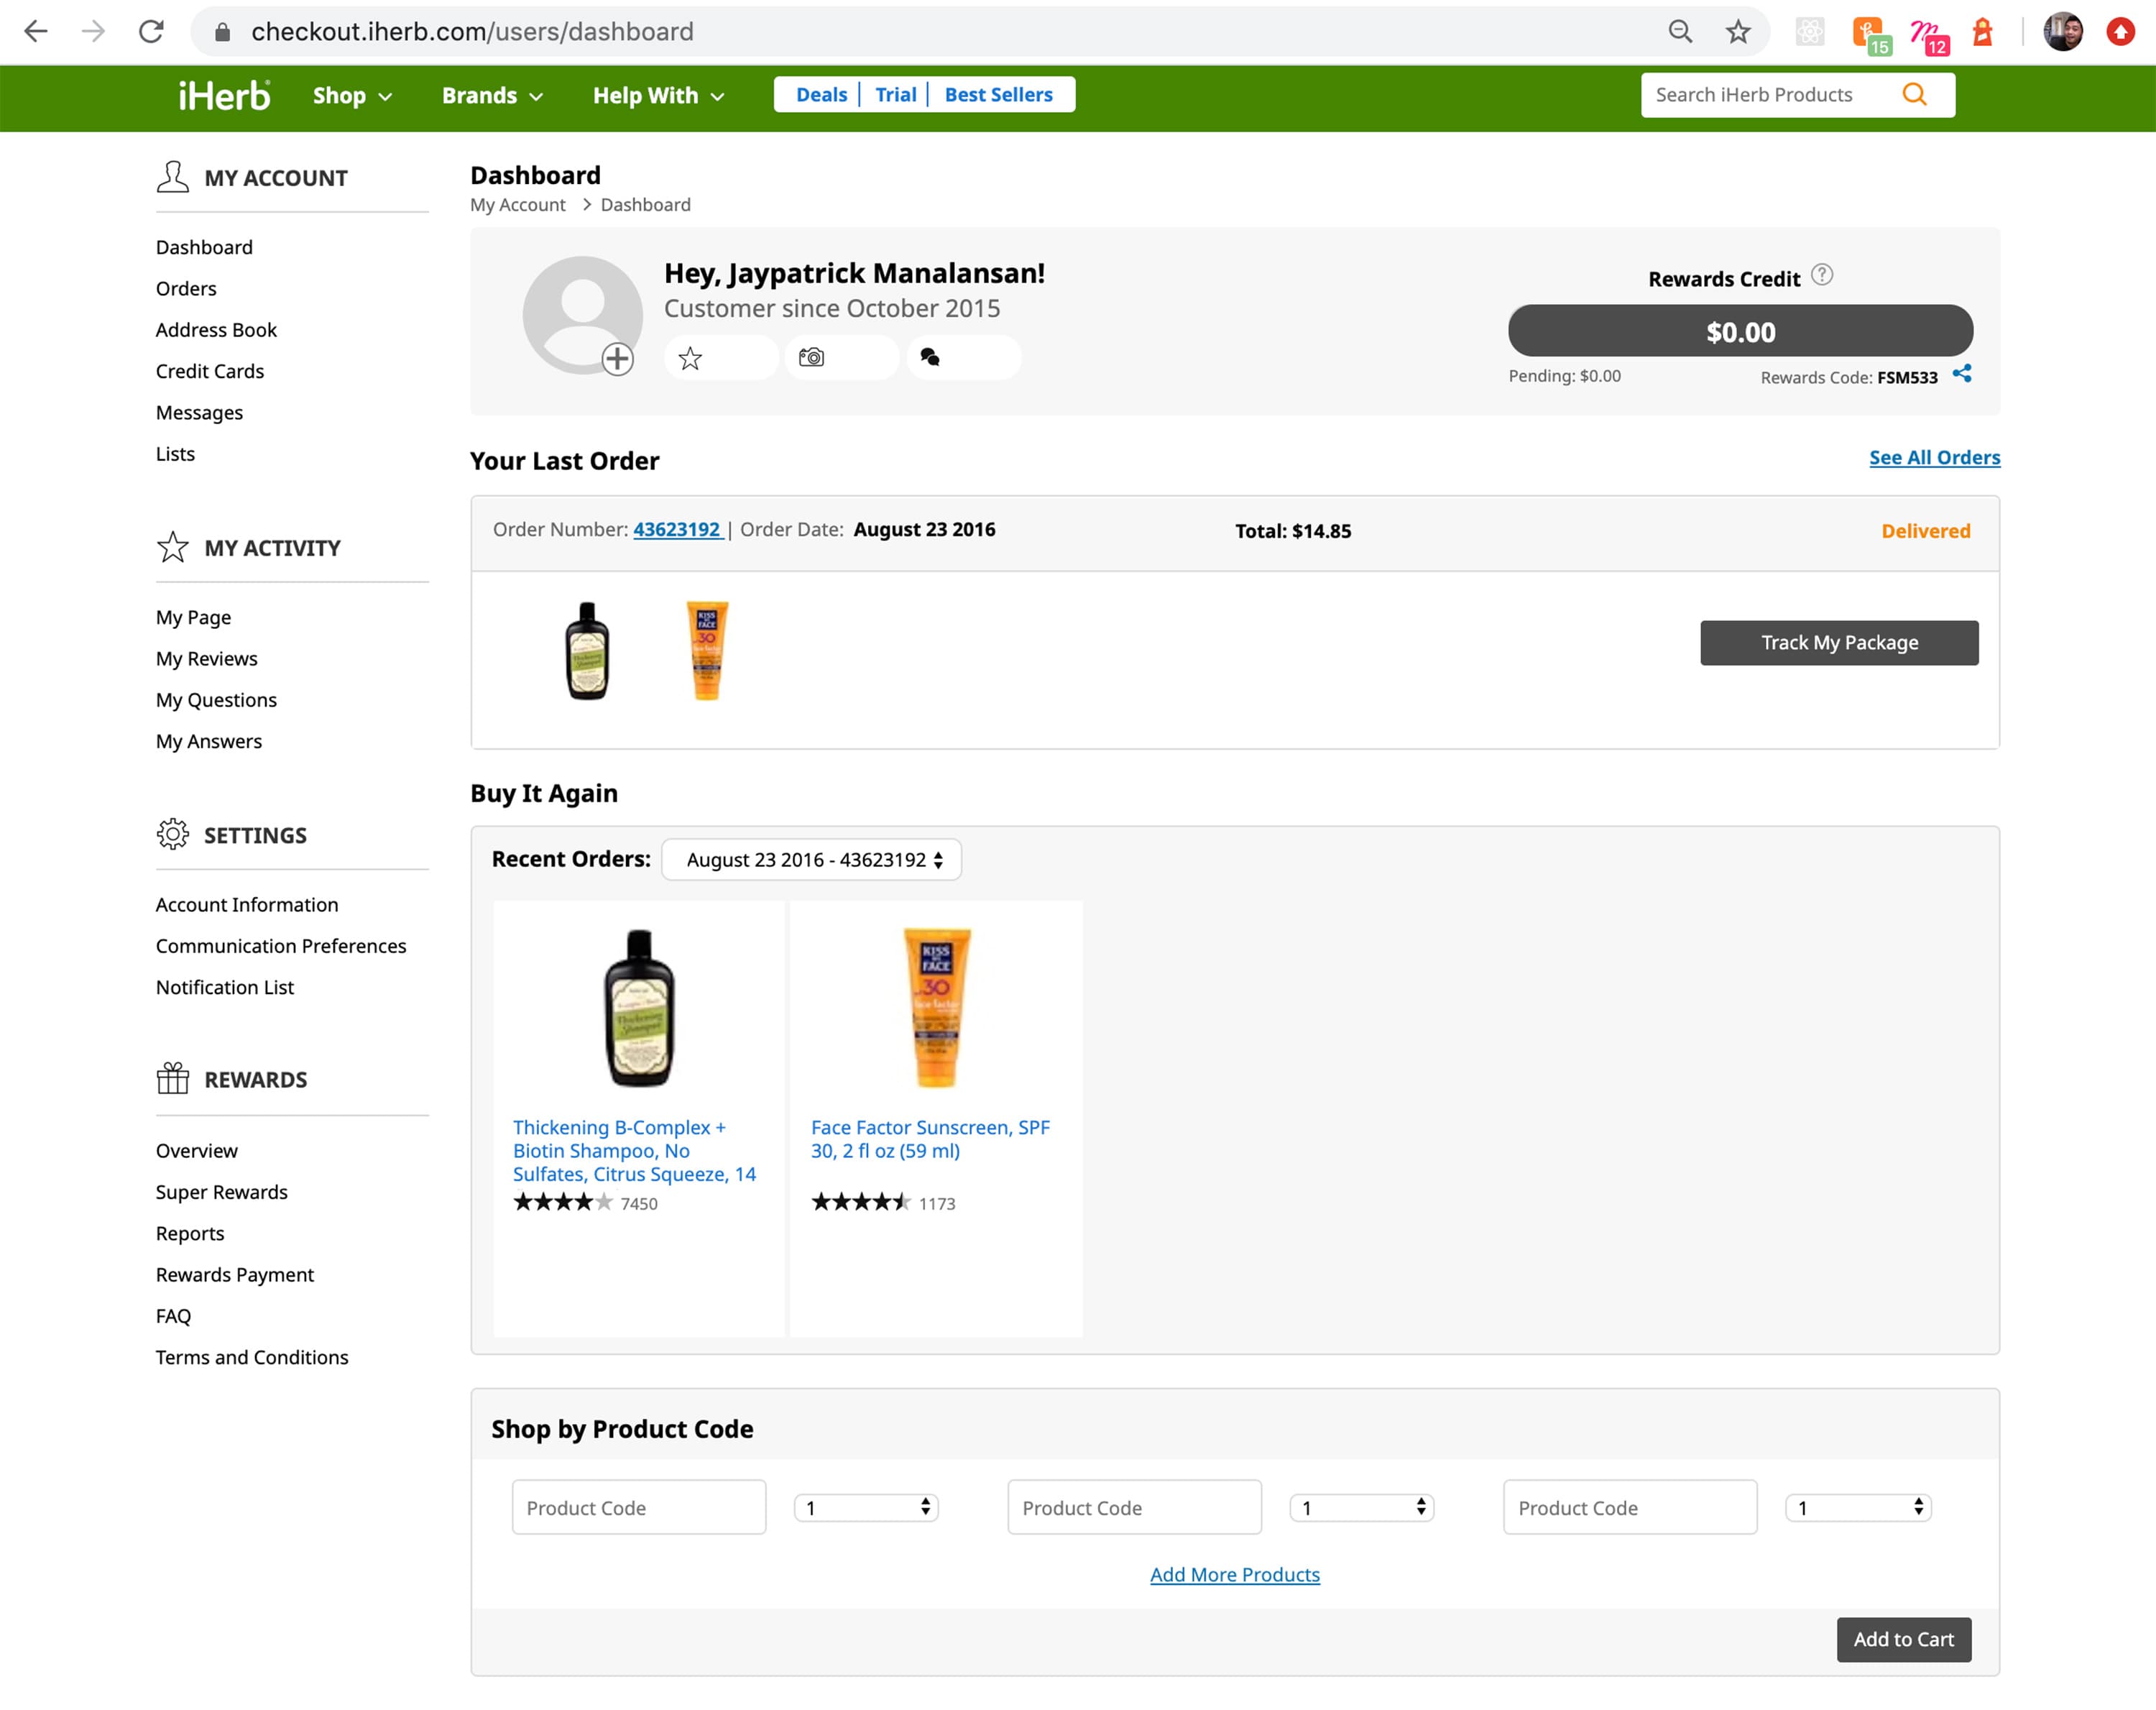Click My Account breadcrumb link
Screen dimensions: 2156x1710
click(517, 204)
